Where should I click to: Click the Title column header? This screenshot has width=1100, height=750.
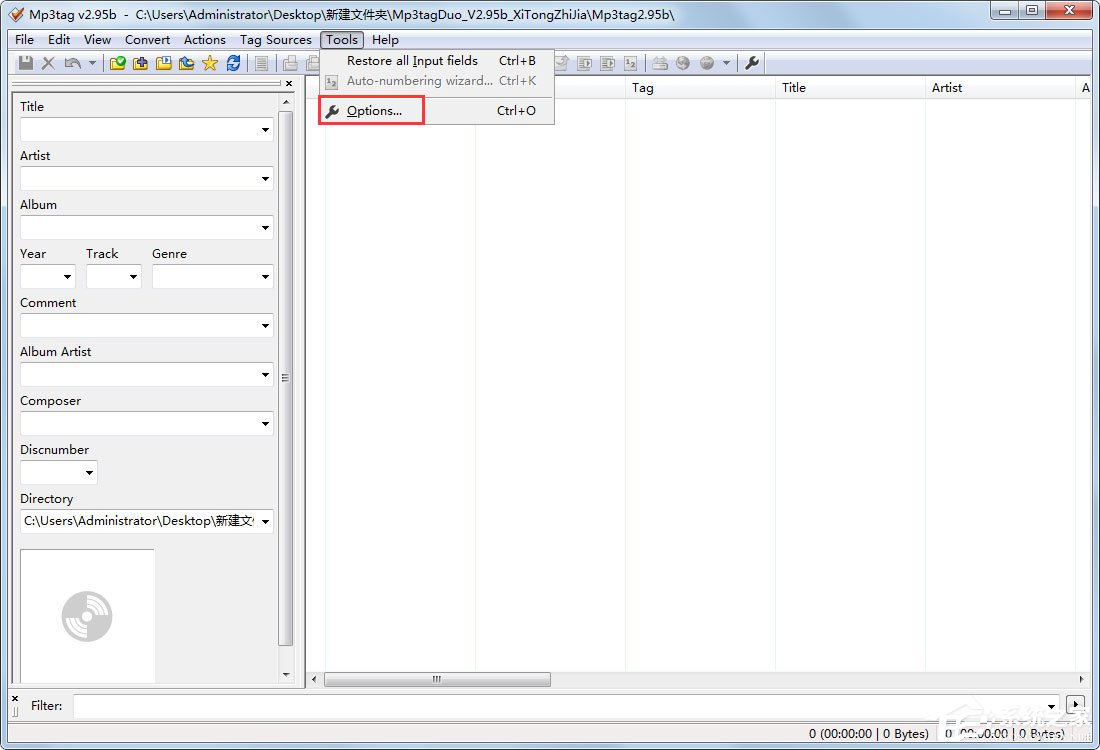pyautogui.click(x=850, y=88)
